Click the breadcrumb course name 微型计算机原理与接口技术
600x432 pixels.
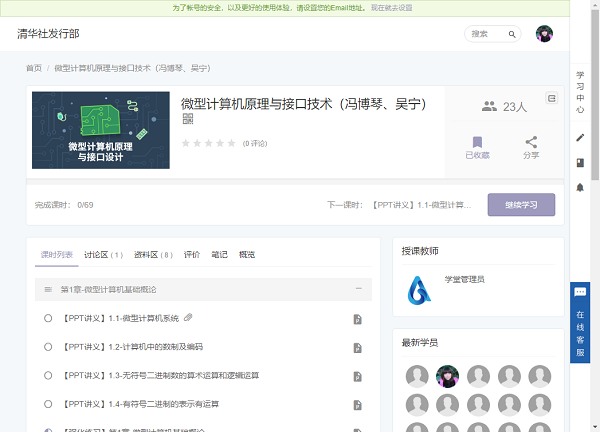coord(132,68)
